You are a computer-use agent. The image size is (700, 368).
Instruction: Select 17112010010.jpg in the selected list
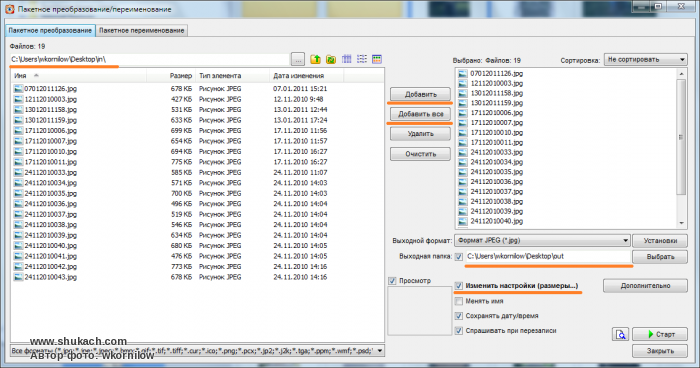click(496, 133)
